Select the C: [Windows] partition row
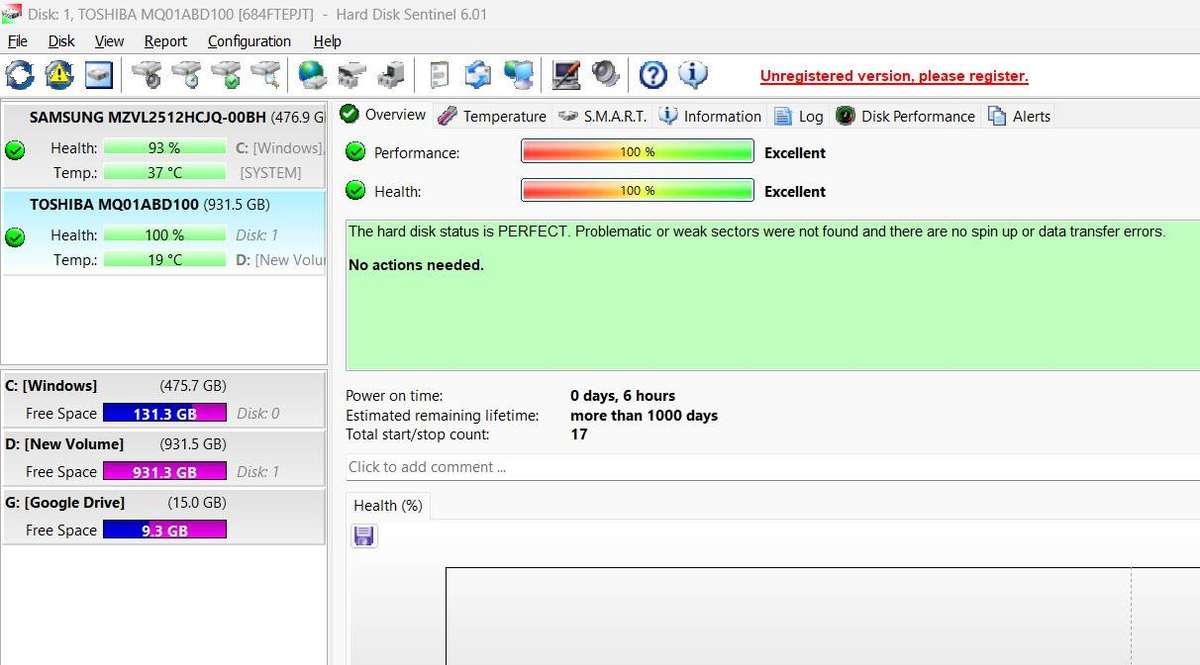The width and height of the screenshot is (1200, 665). (x=164, y=399)
